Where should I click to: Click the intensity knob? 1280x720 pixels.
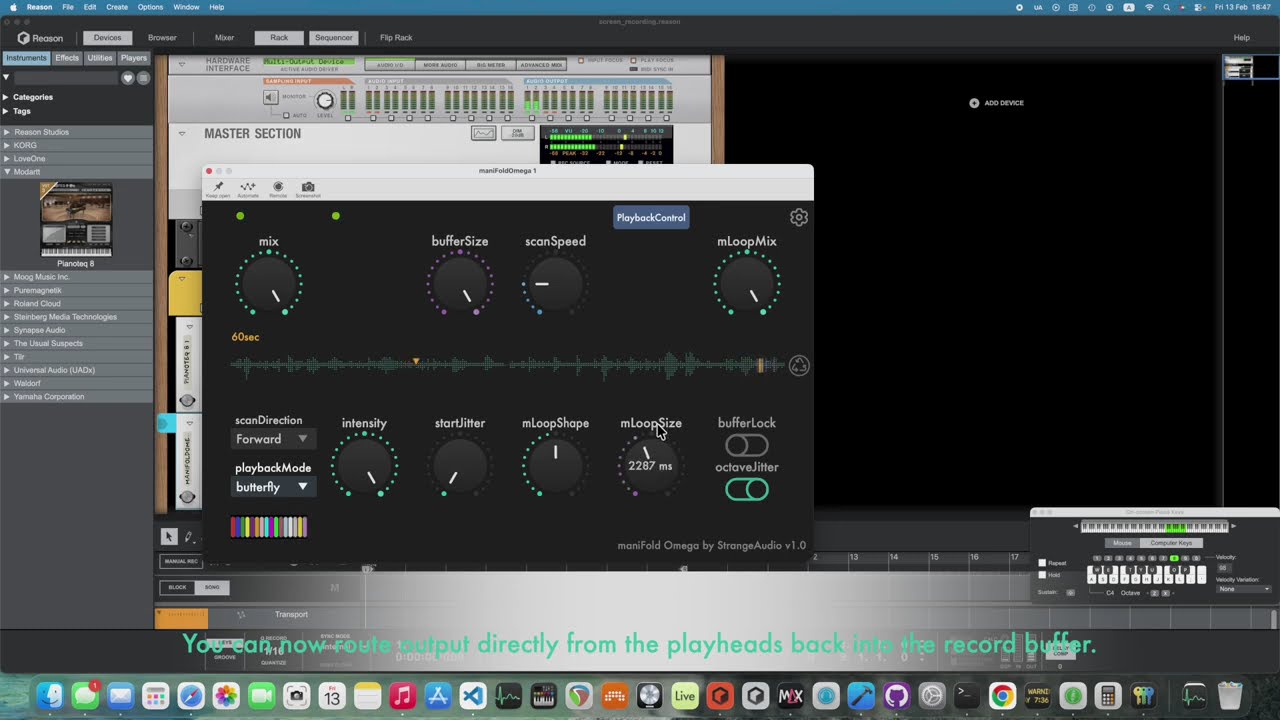click(364, 466)
